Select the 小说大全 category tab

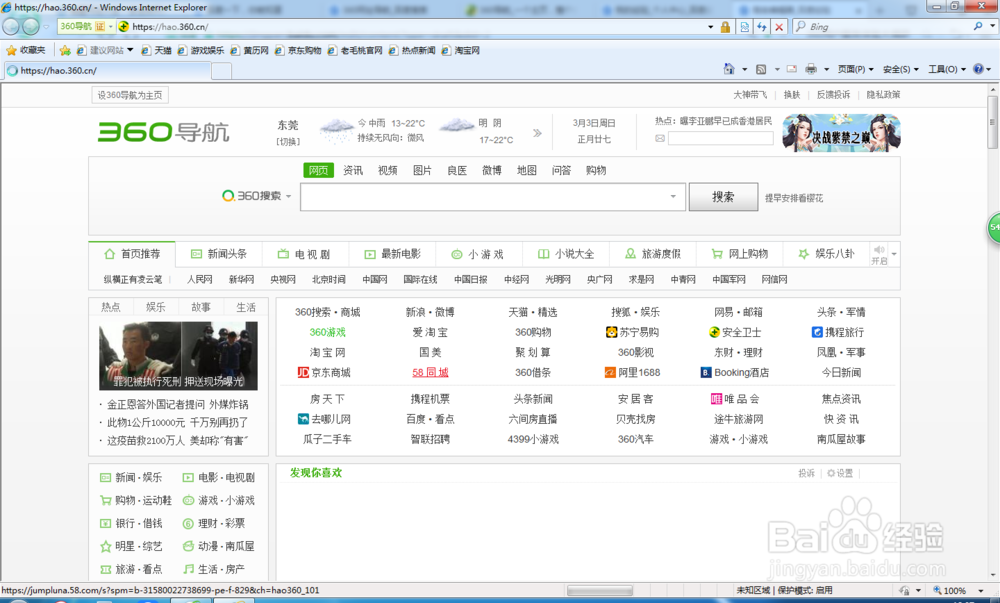tap(565, 253)
